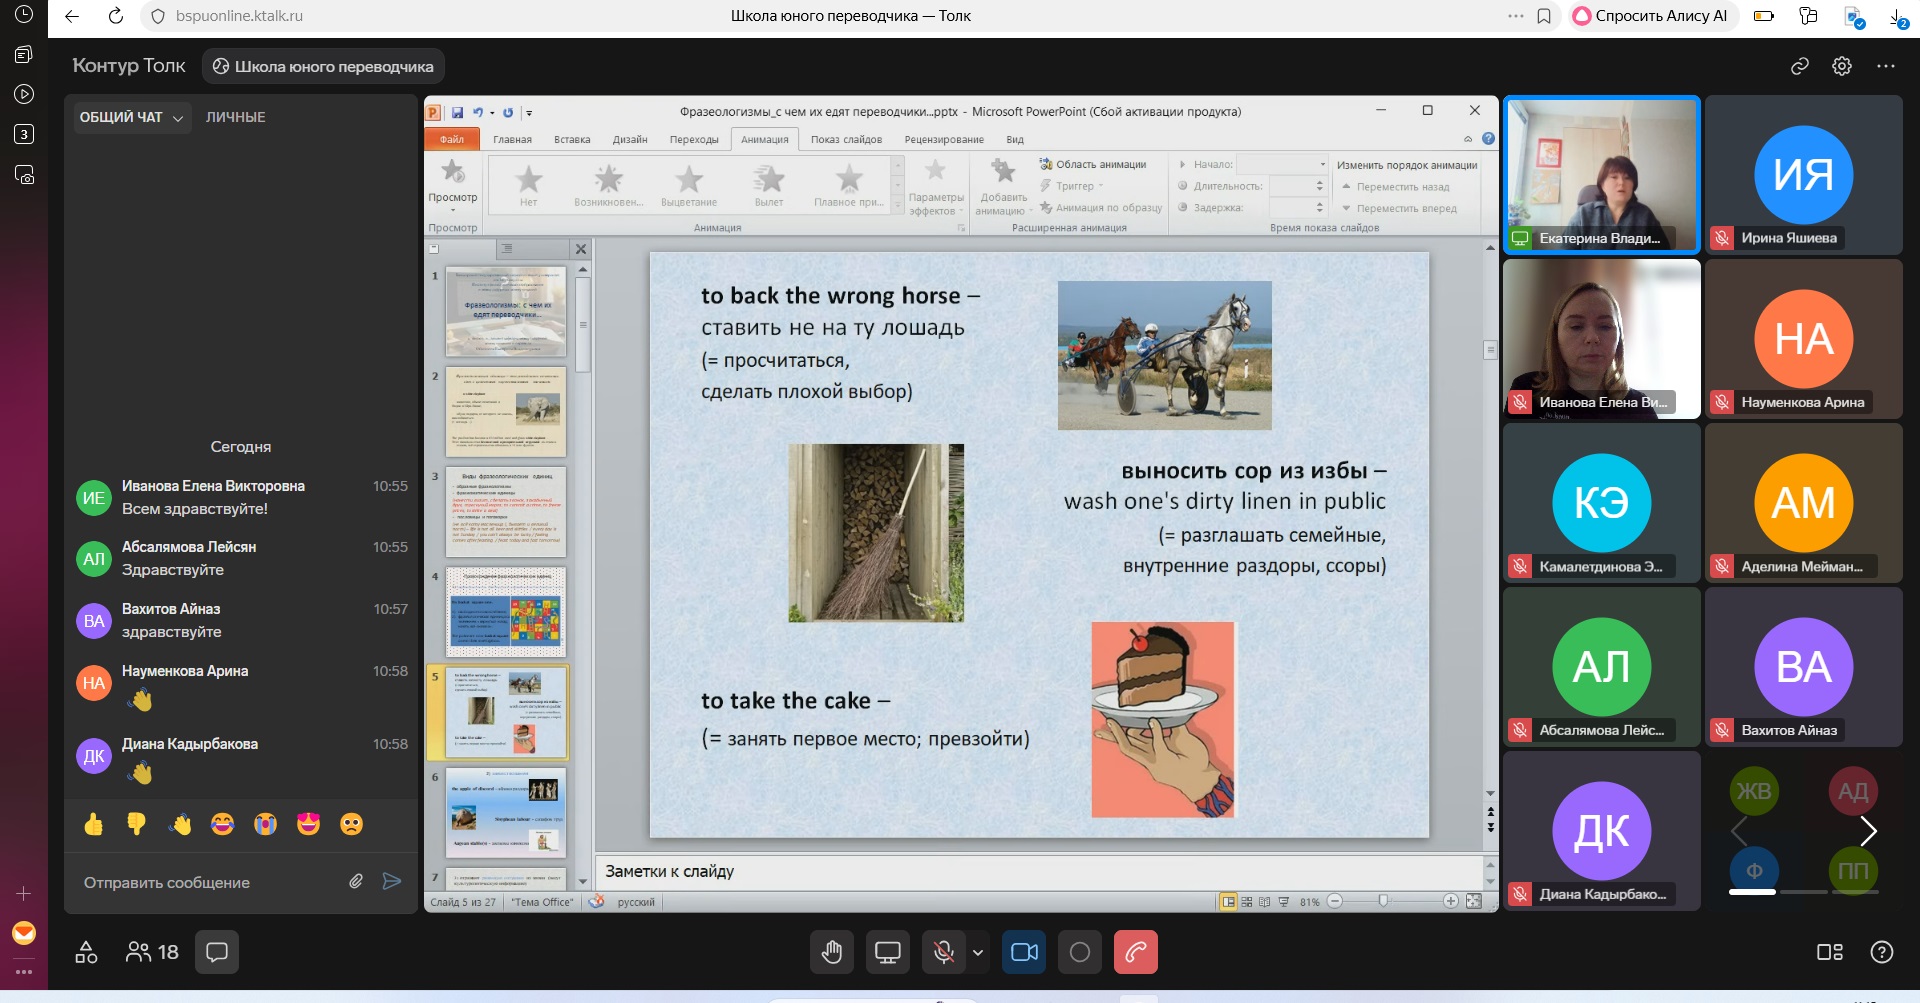
Task: Open help question mark icon
Action: click(x=1881, y=952)
